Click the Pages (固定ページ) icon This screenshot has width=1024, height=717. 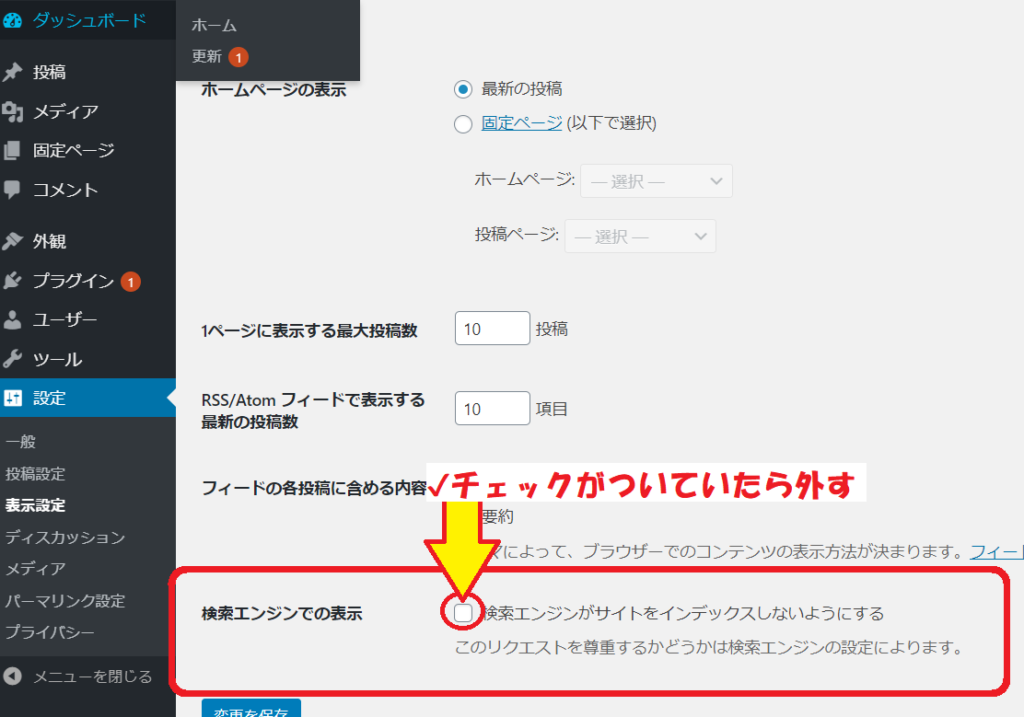[12, 151]
